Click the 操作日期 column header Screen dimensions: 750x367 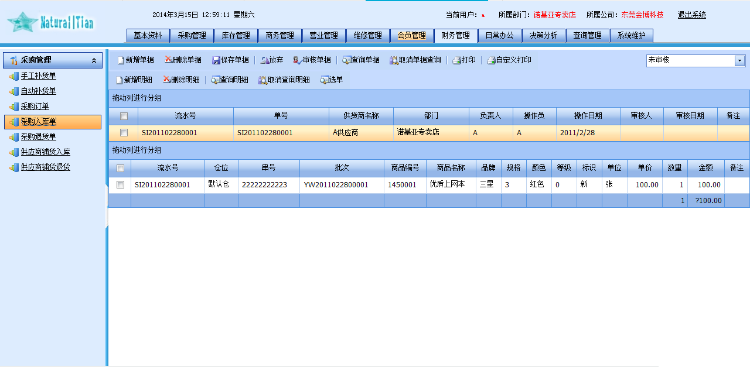tap(588, 116)
